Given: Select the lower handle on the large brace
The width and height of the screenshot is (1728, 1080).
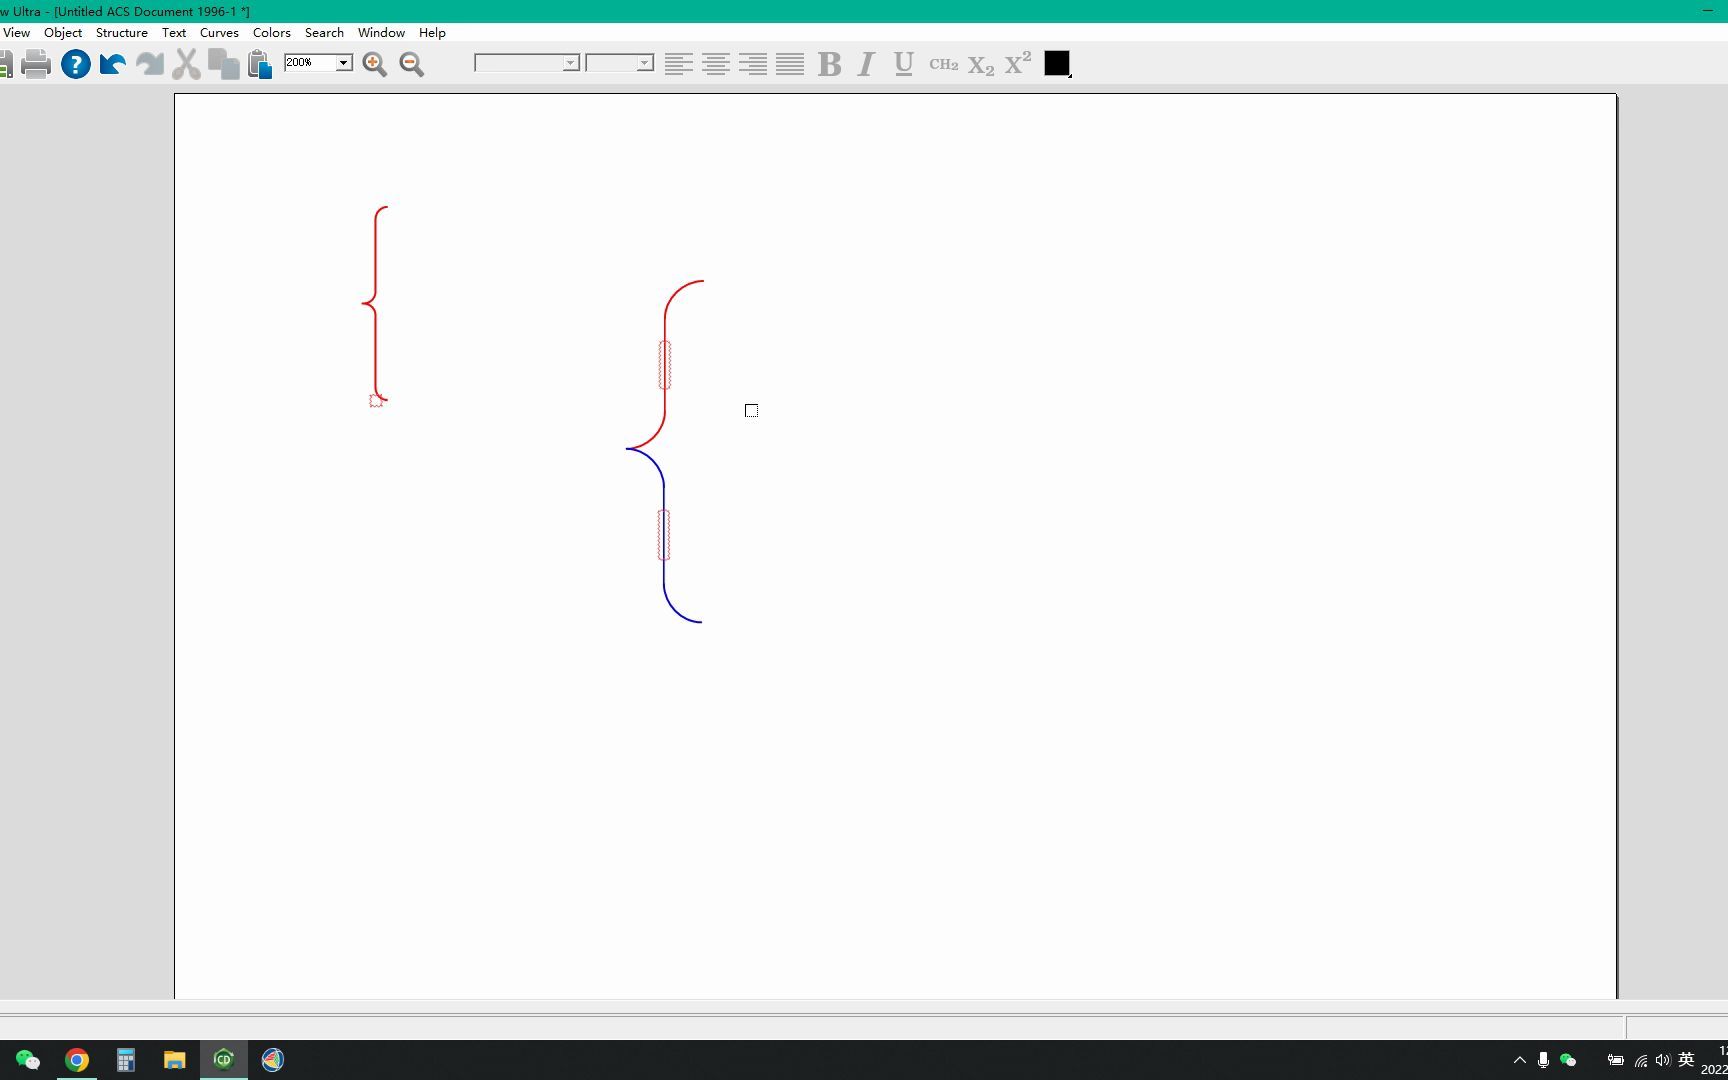Looking at the screenshot, I should click(x=663, y=535).
